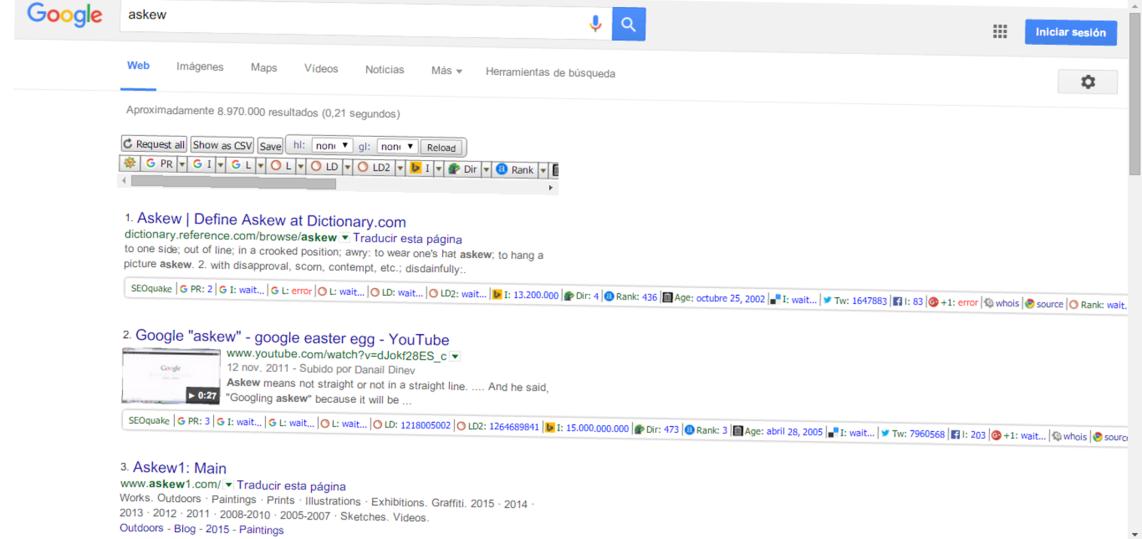Click whois in the first result's SEOquake bar
Image resolution: width=1142 pixels, height=539 pixels.
tap(1001, 302)
